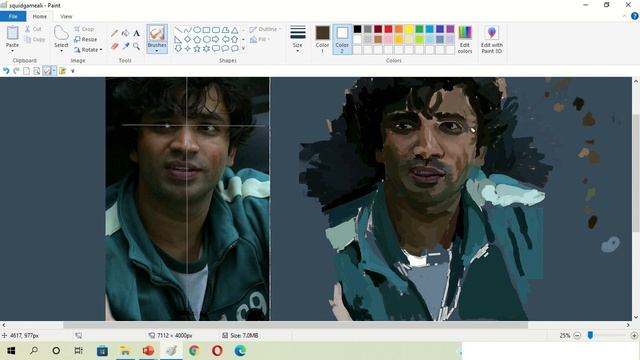Expand the Brushes dropdown arrow

pos(157,51)
